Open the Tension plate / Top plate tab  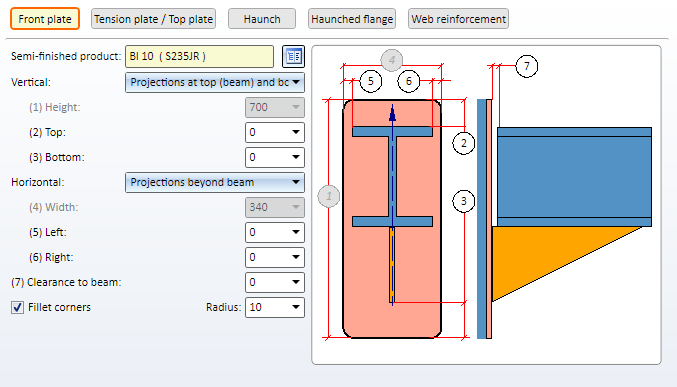(153, 19)
